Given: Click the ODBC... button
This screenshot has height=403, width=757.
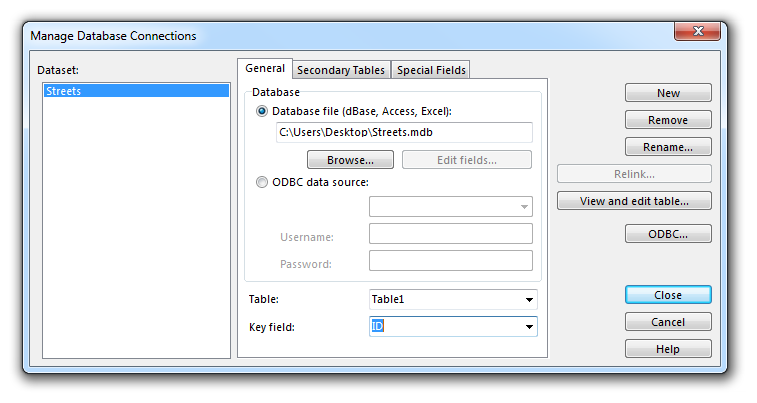Looking at the screenshot, I should 668,234.
